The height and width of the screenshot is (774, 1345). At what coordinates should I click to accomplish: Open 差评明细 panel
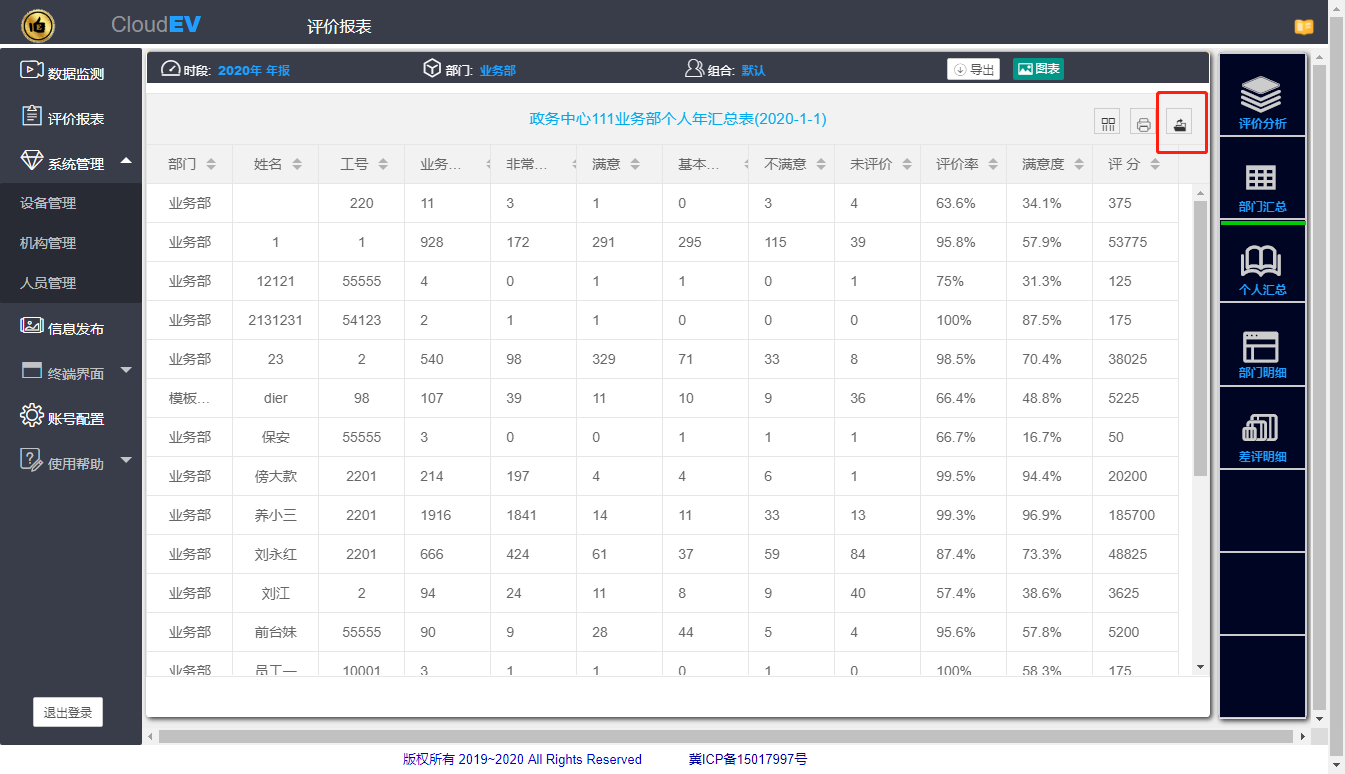point(1262,430)
